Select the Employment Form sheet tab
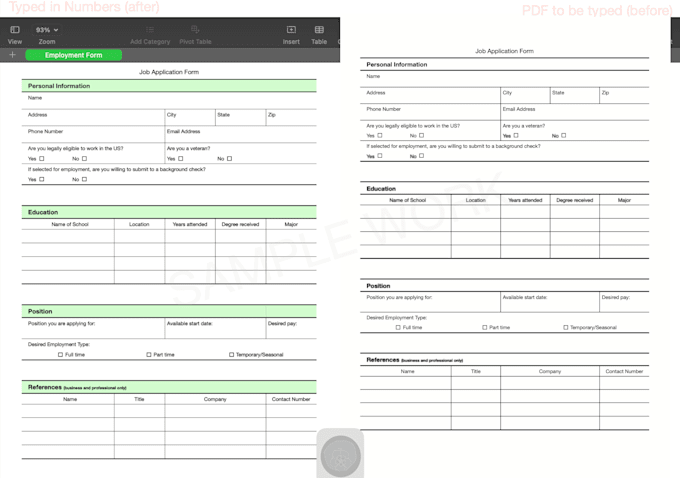 pyautogui.click(x=74, y=55)
